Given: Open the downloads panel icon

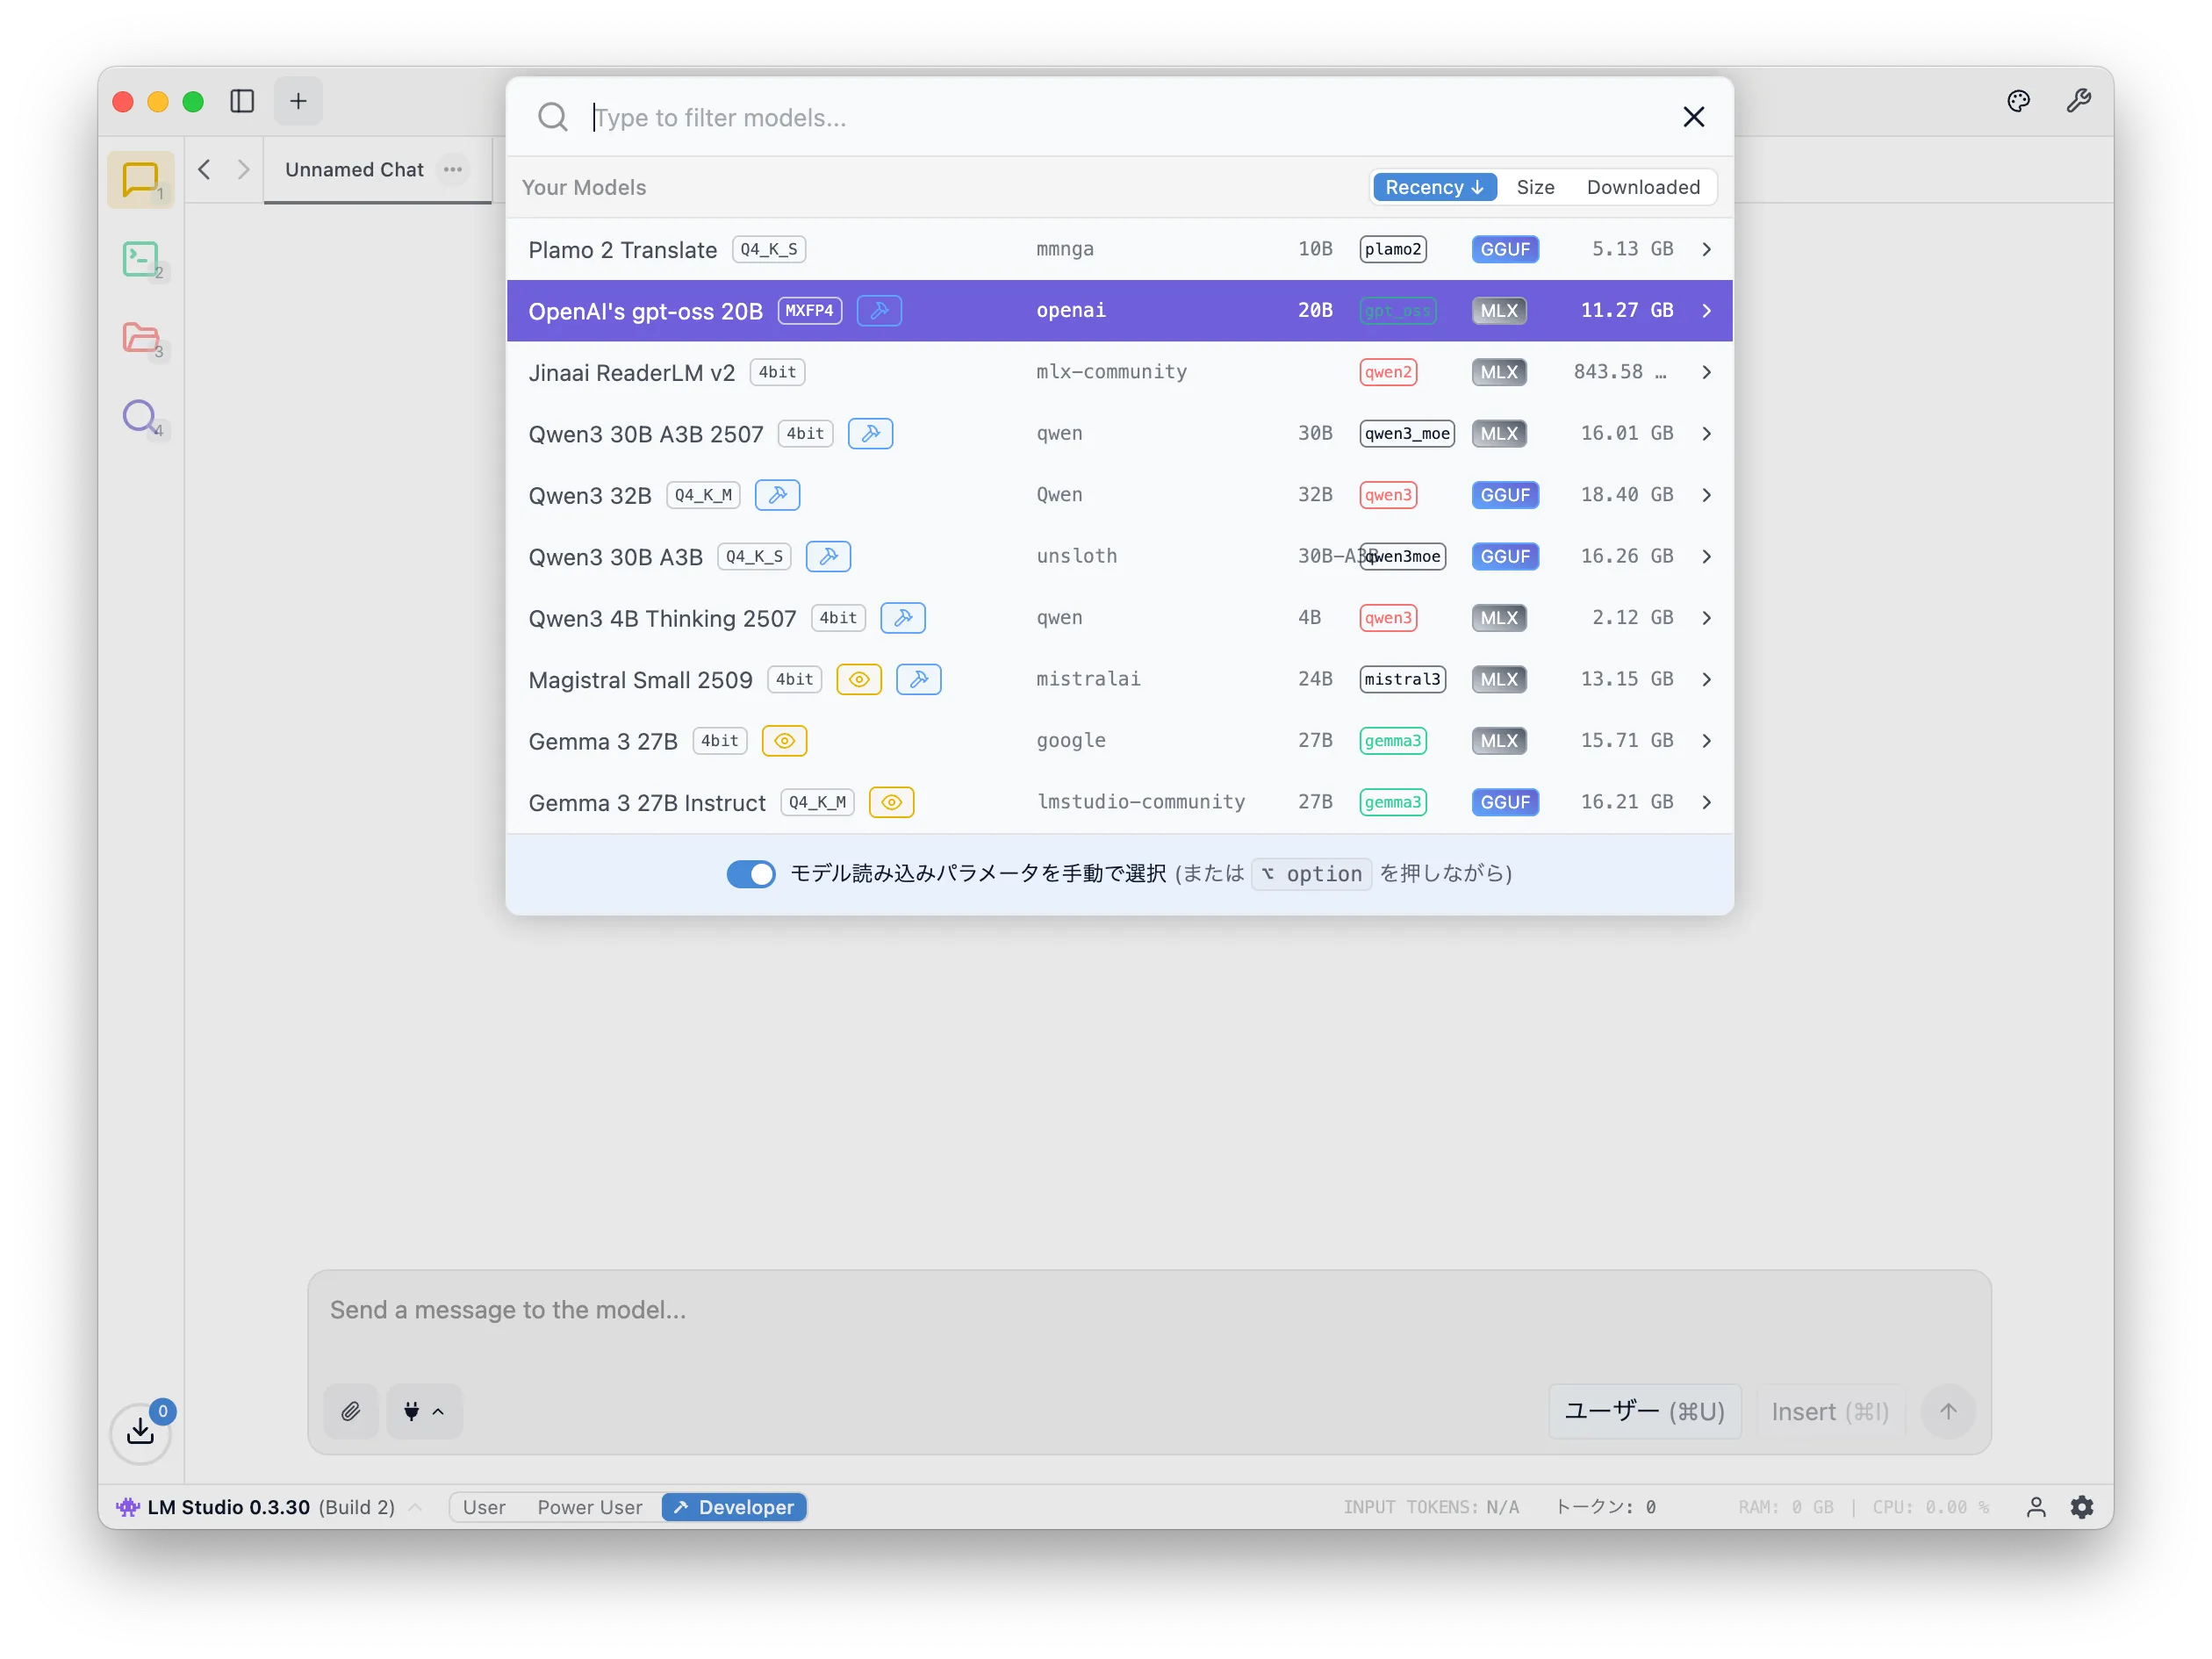Looking at the screenshot, I should (140, 1432).
